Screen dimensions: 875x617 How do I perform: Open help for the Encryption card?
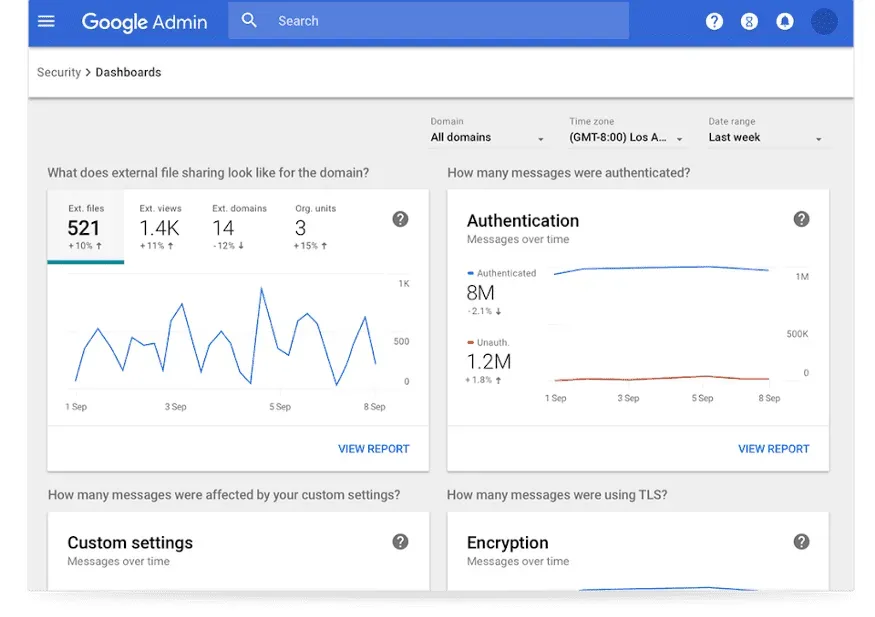coord(801,541)
